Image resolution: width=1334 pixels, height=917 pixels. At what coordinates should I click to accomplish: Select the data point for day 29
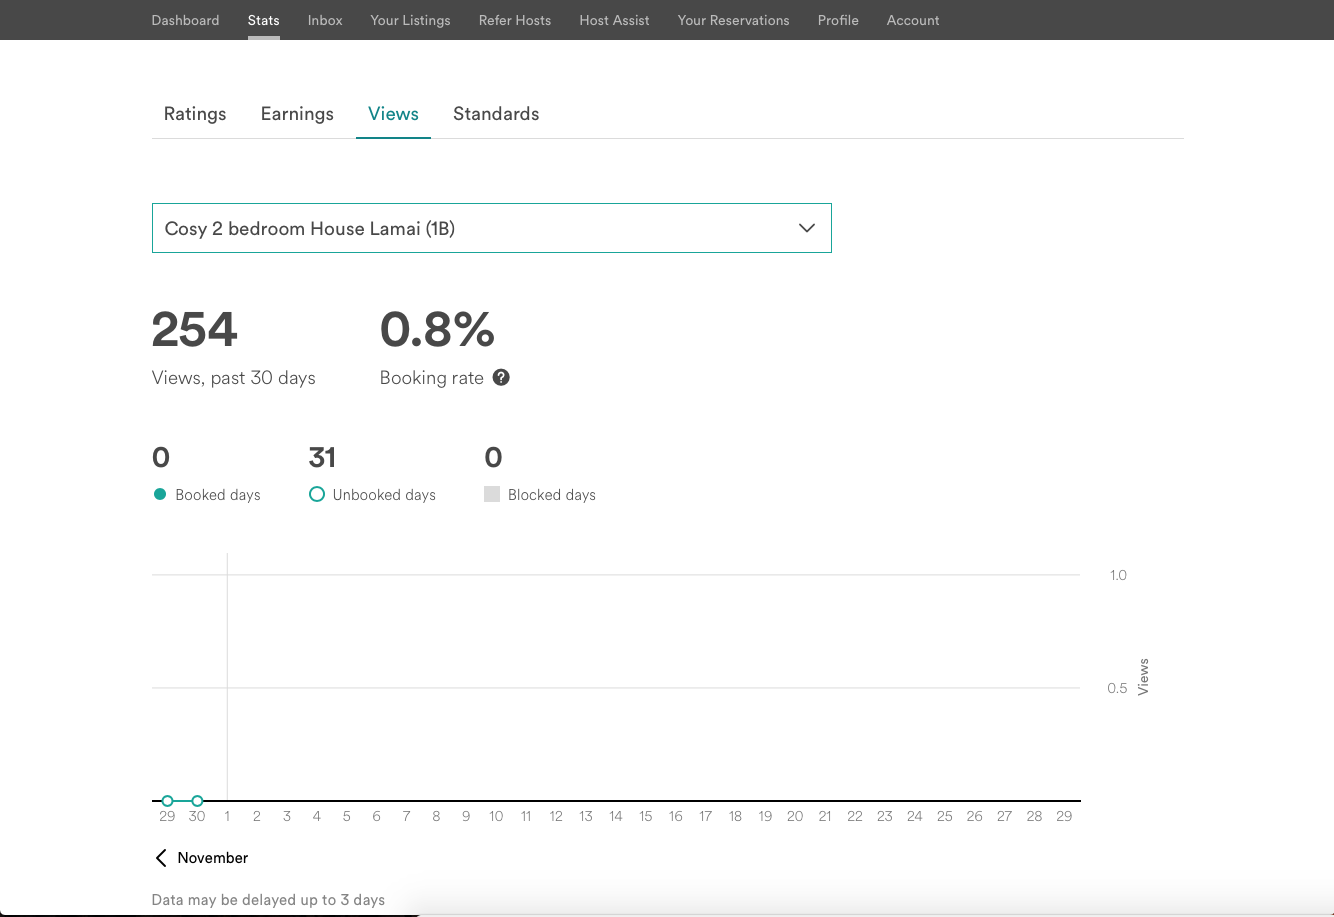167,801
